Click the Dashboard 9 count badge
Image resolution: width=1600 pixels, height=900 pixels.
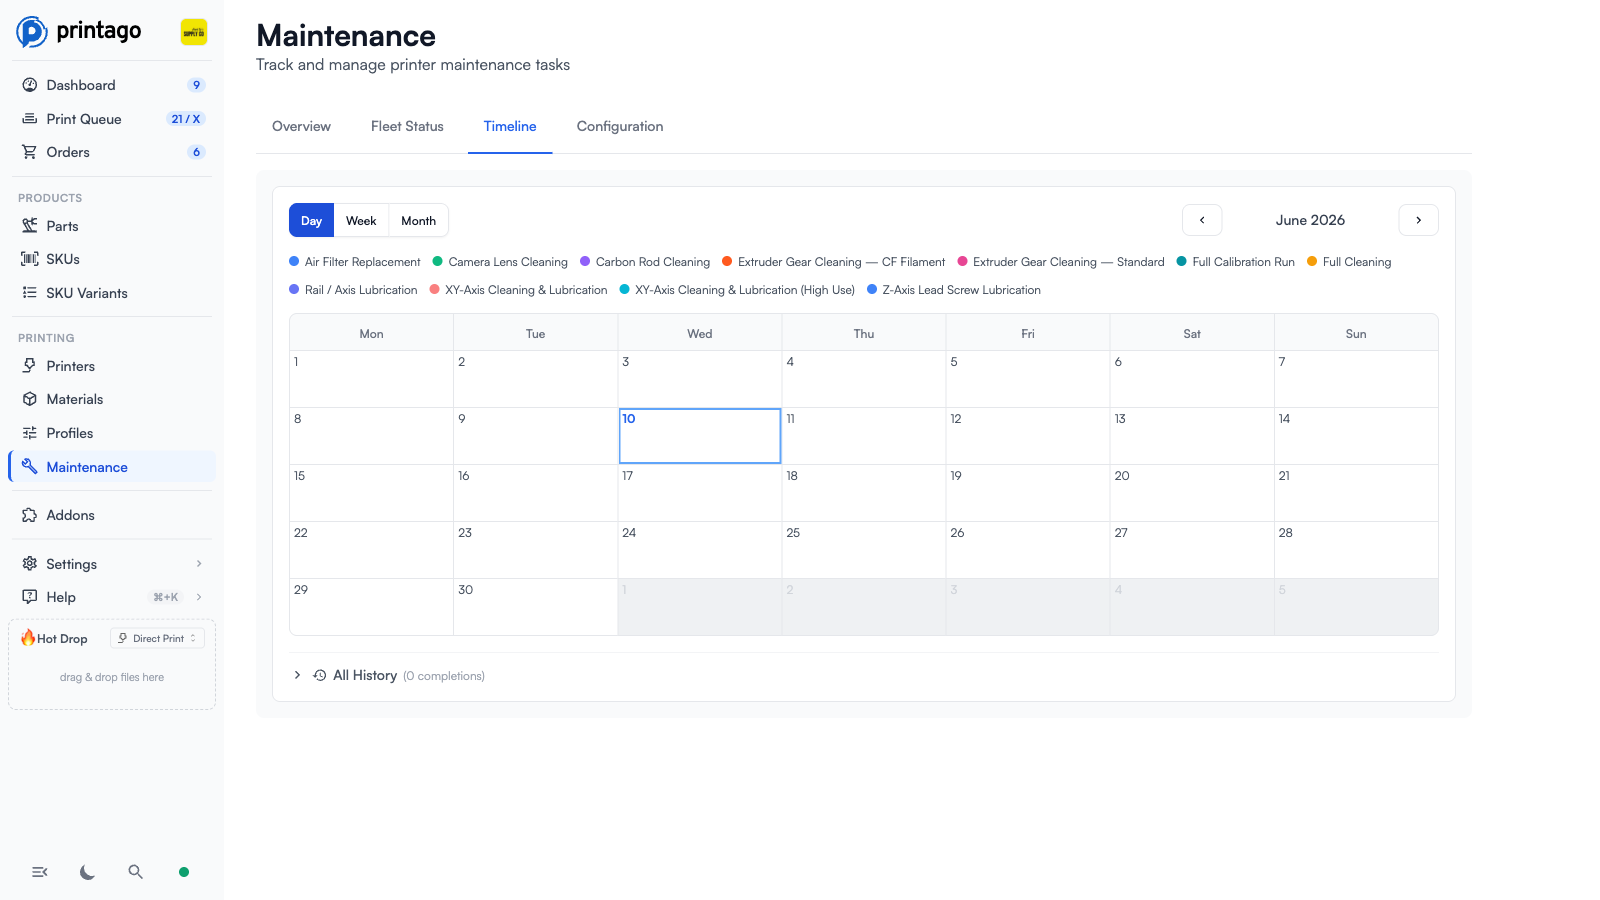(x=196, y=85)
